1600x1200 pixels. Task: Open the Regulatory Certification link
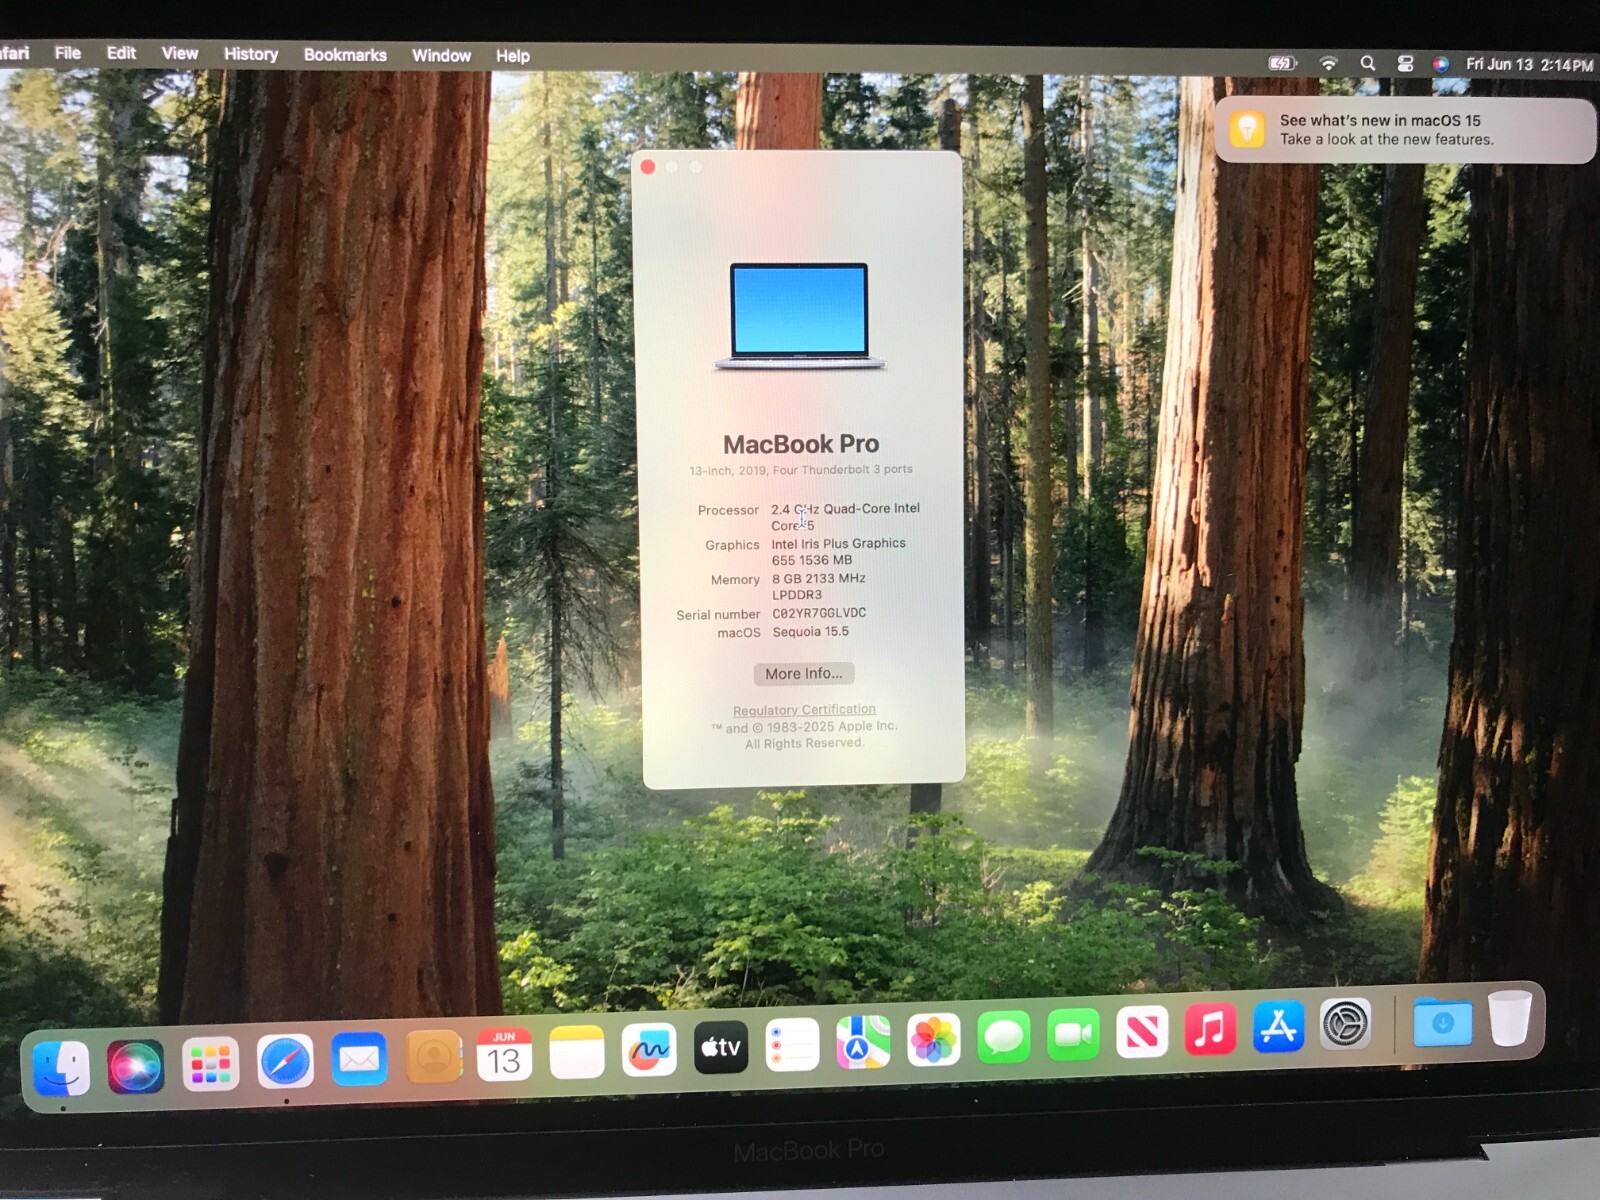click(x=804, y=708)
